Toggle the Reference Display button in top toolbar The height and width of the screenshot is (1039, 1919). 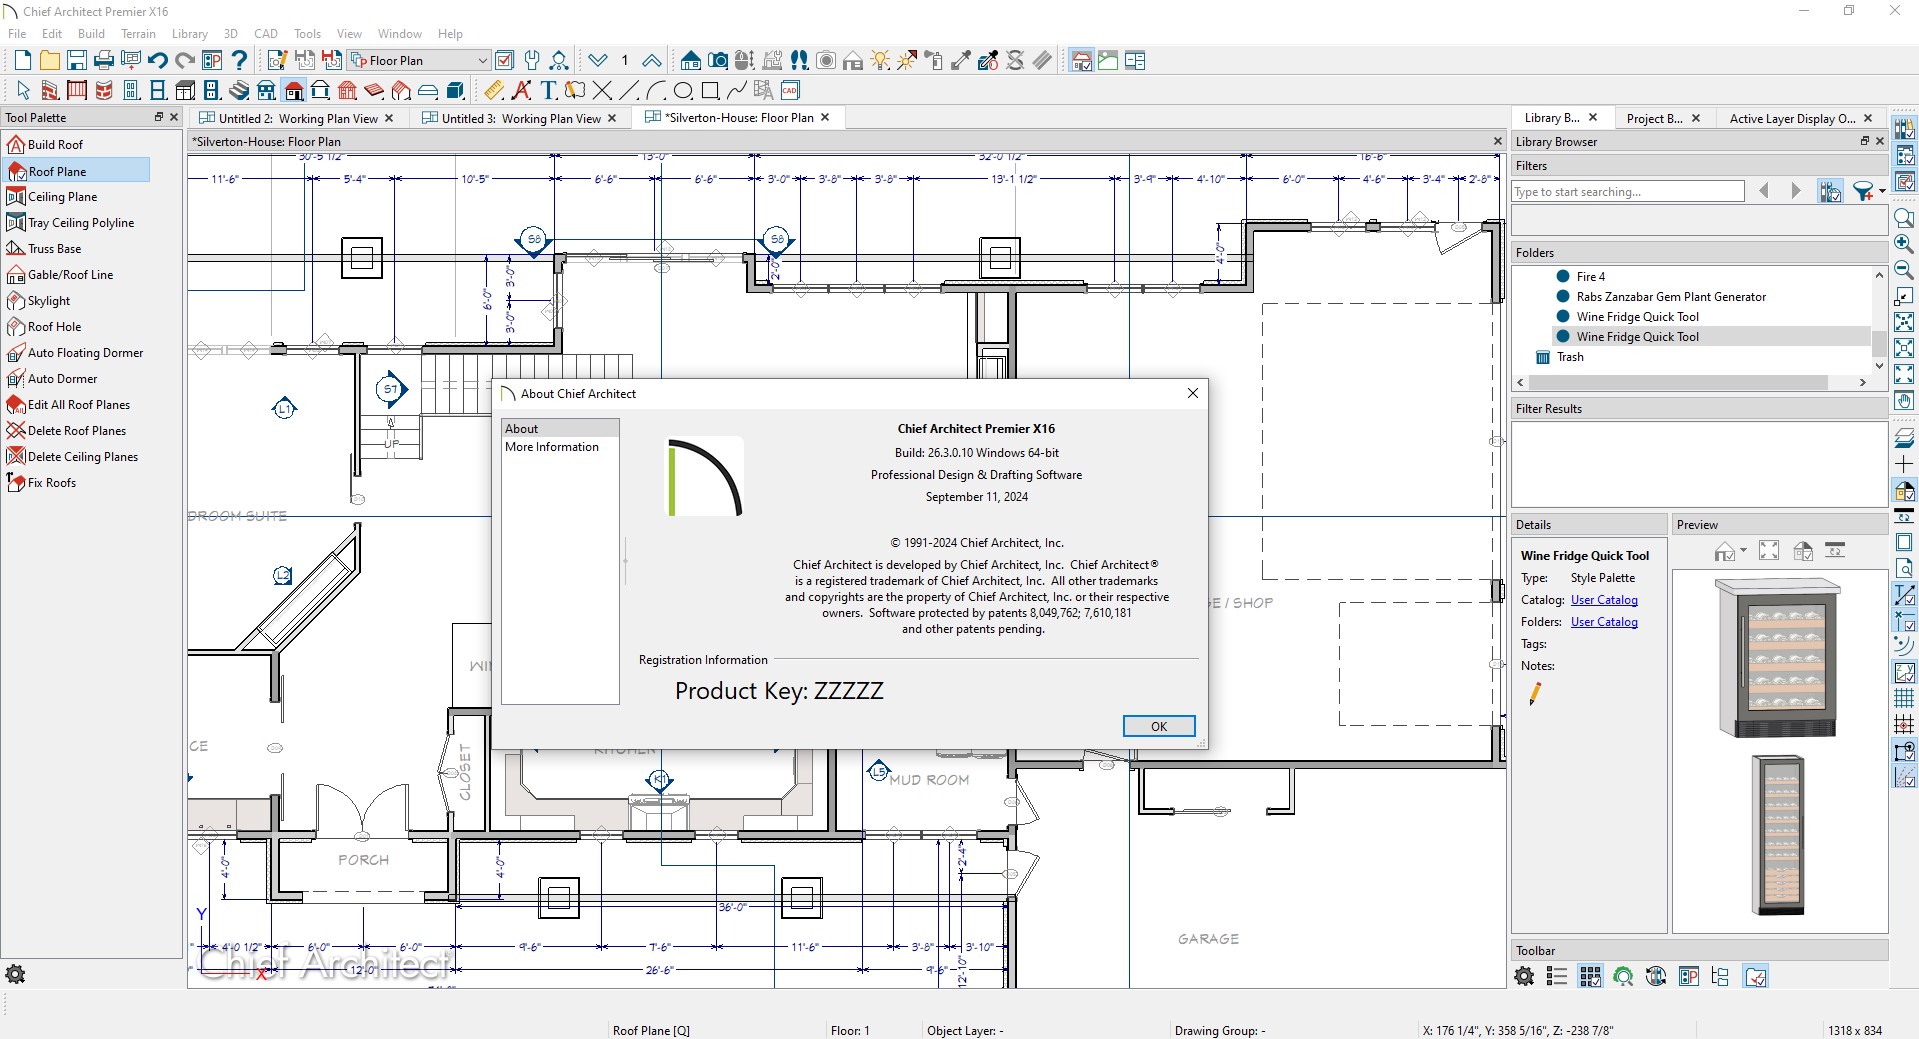pyautogui.click(x=1081, y=61)
